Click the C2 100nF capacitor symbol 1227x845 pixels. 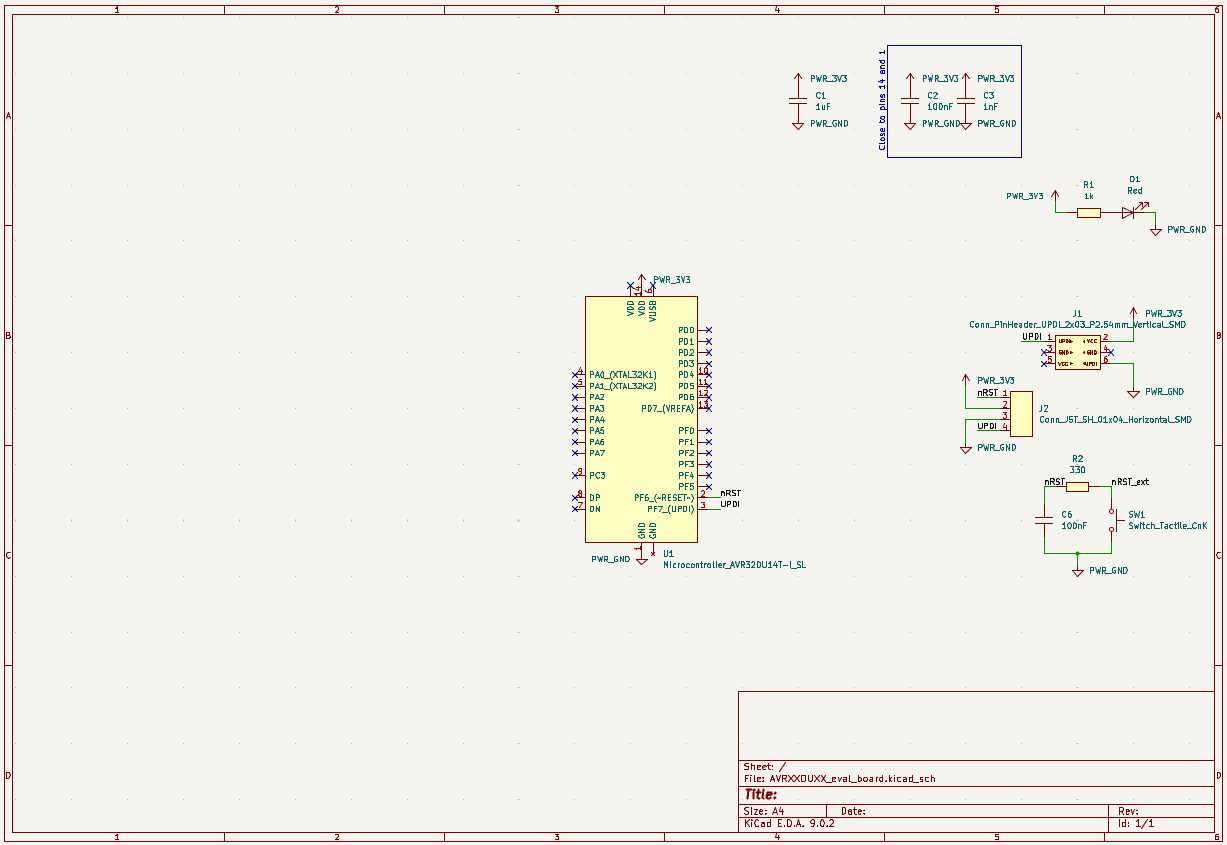coord(910,100)
